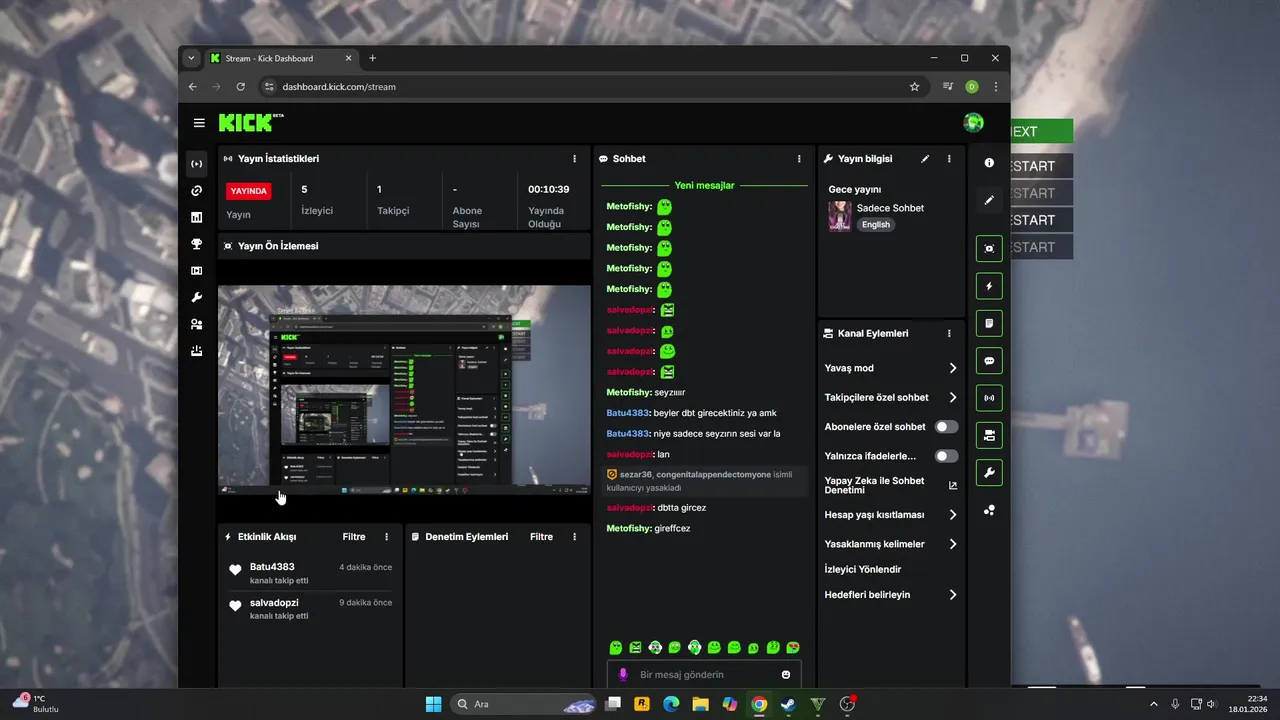Open the Yayın İstatistikleri three-dot menu
Viewport: 1280px width, 720px height.
(x=574, y=159)
